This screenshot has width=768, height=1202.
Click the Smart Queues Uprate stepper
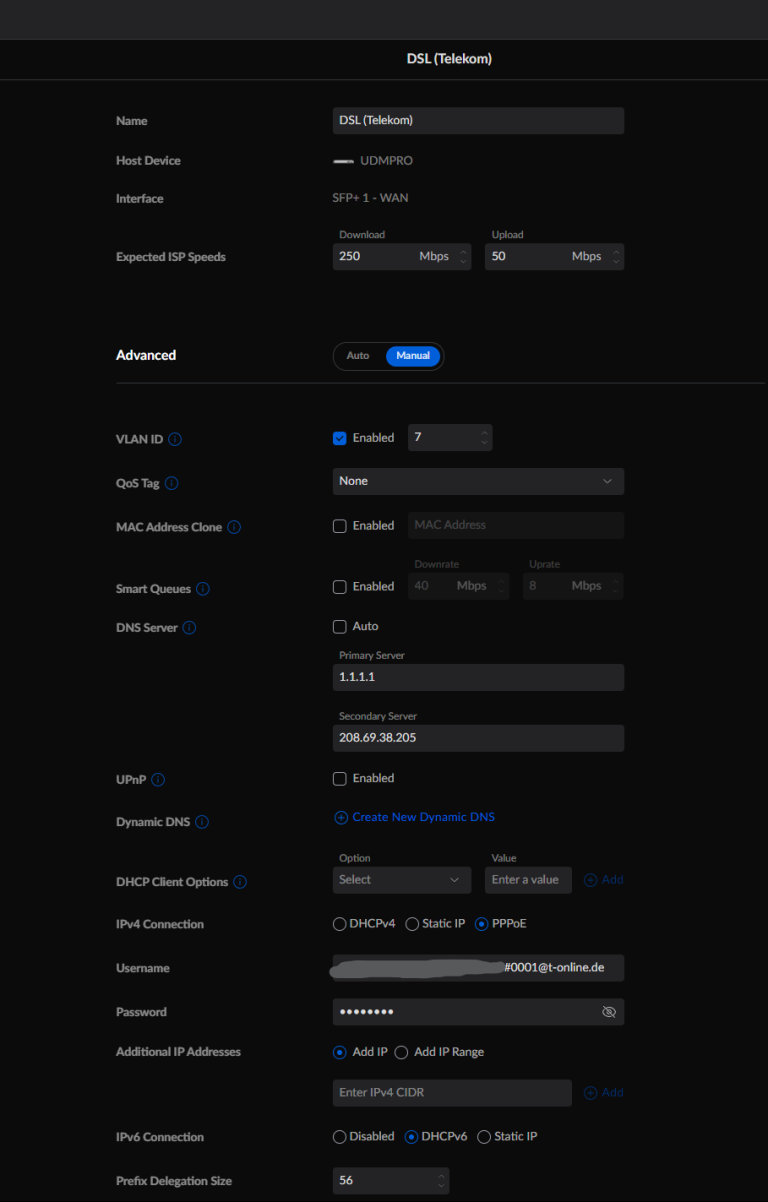[x=615, y=586]
